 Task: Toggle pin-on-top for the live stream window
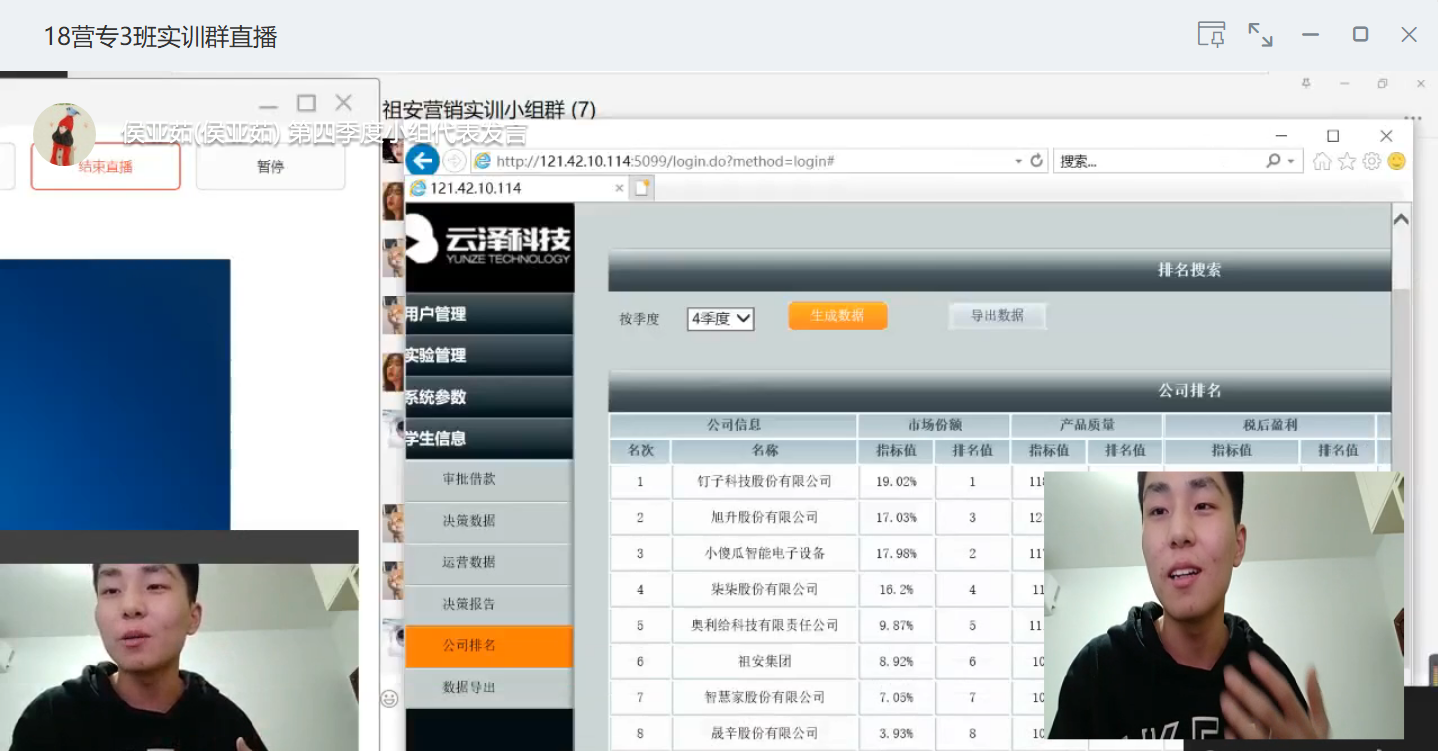(x=1211, y=35)
